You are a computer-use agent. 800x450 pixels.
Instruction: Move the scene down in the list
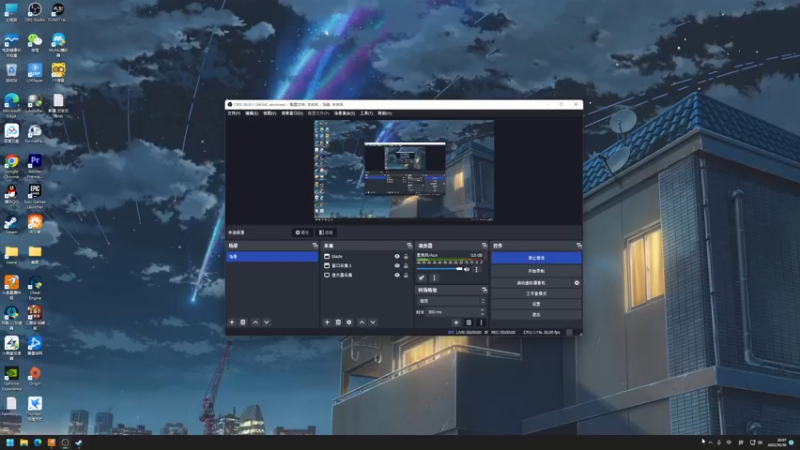266,322
